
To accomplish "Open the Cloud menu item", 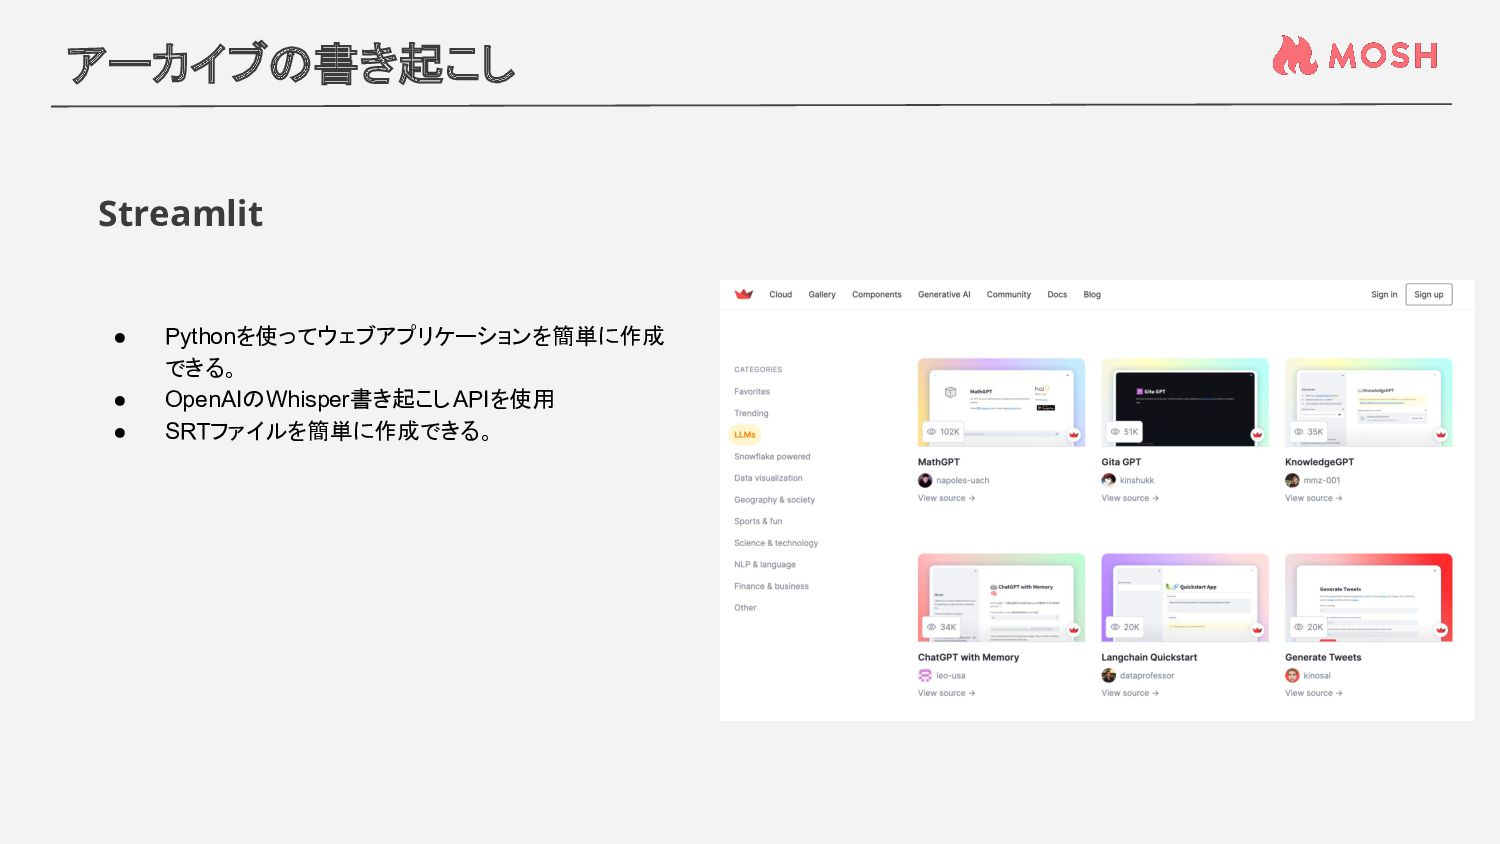I will (780, 295).
